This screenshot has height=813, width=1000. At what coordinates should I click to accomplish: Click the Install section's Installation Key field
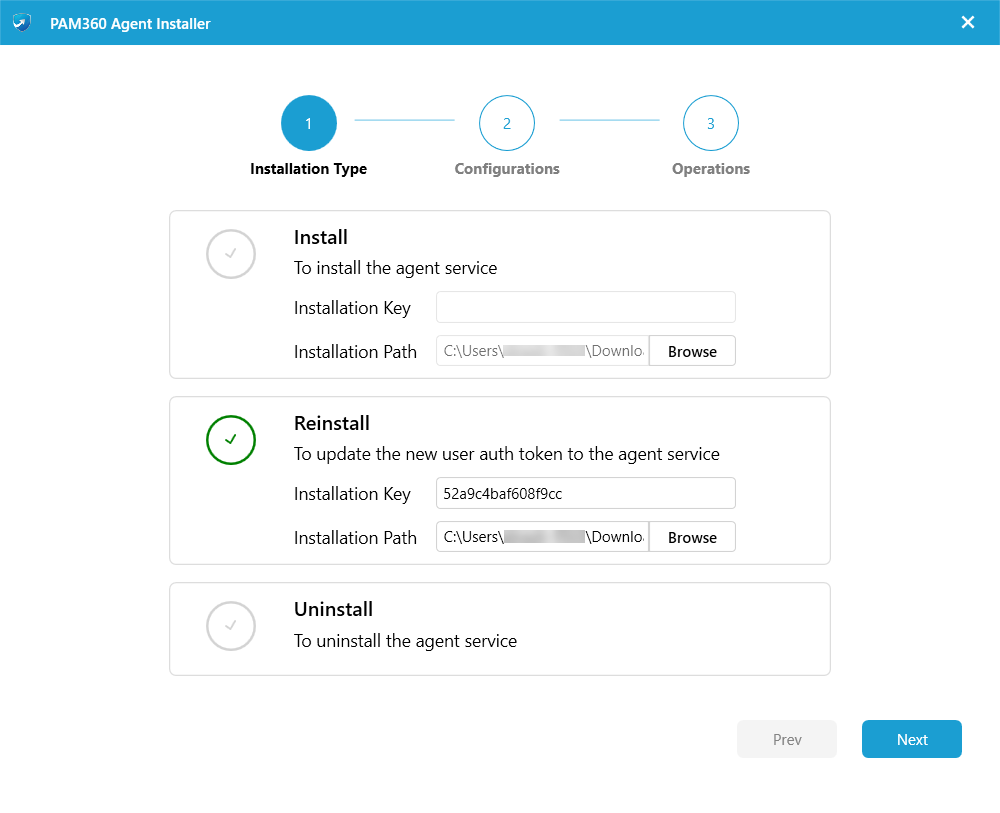point(585,307)
